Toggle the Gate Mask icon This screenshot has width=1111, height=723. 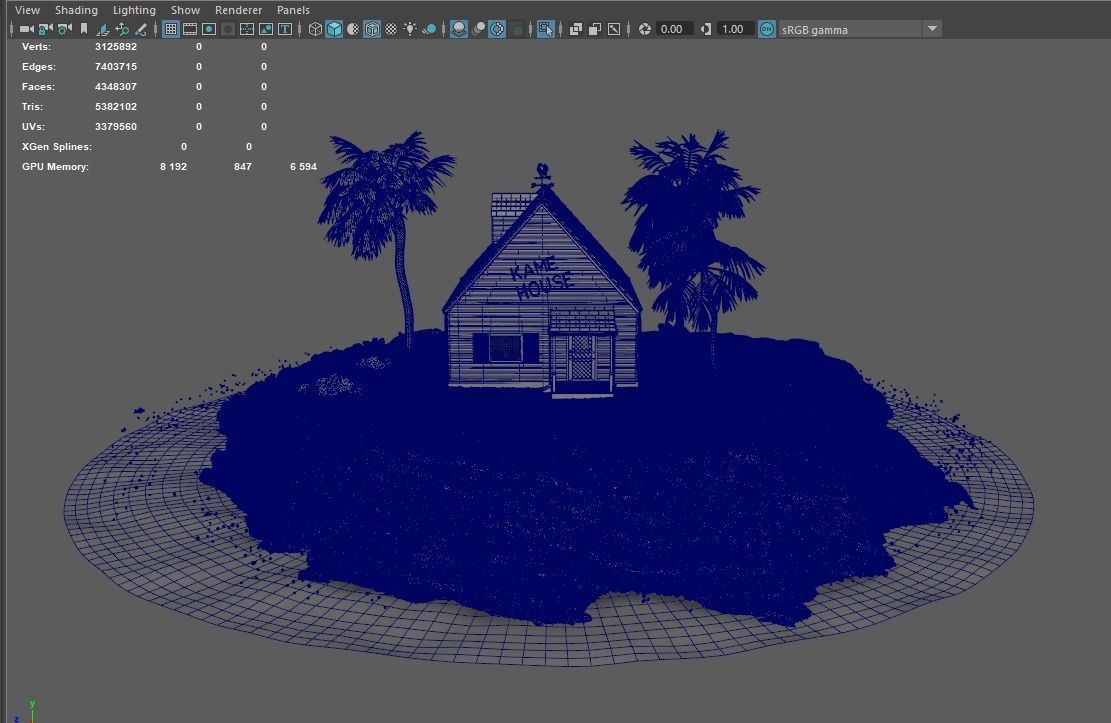point(228,29)
